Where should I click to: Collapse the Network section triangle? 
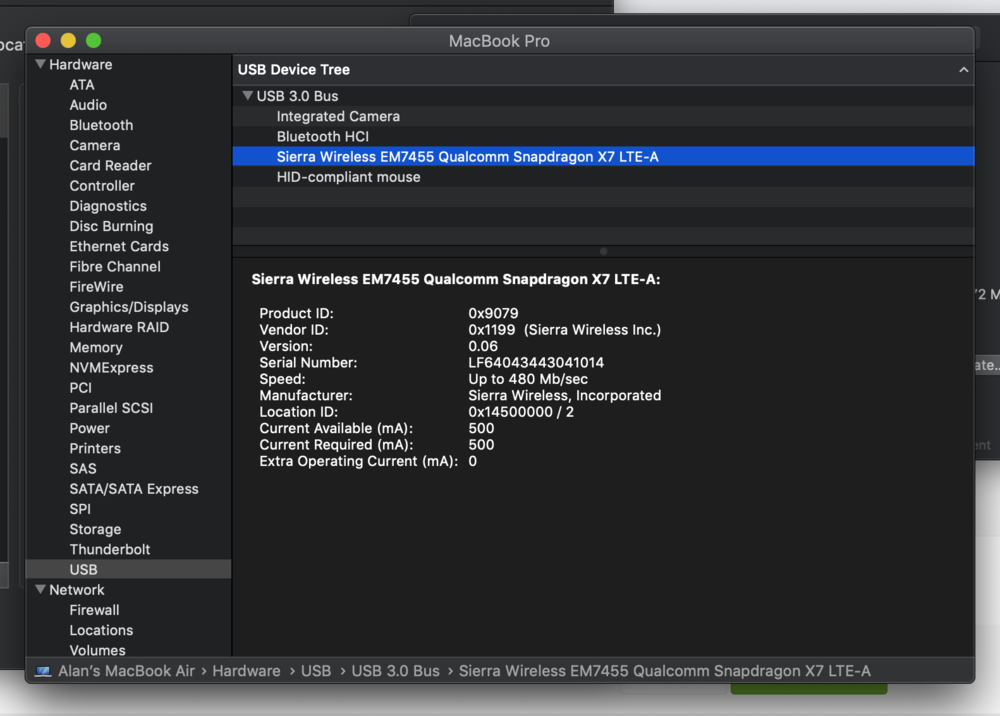pyautogui.click(x=40, y=590)
